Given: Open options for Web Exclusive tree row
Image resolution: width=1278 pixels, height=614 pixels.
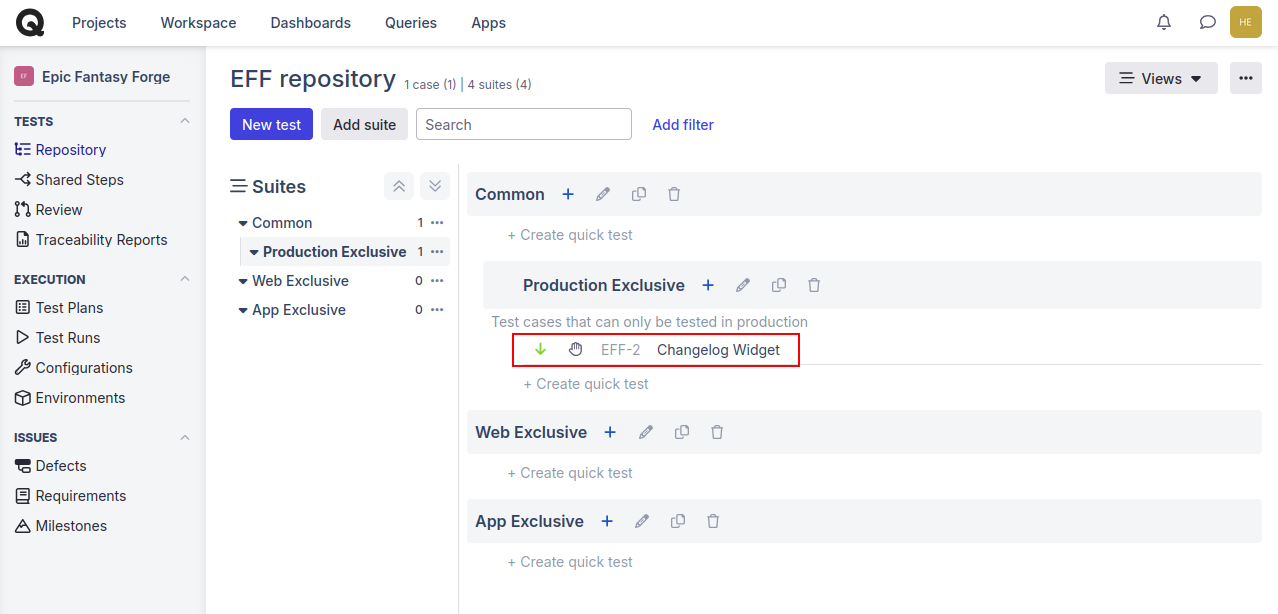Looking at the screenshot, I should coord(437,281).
